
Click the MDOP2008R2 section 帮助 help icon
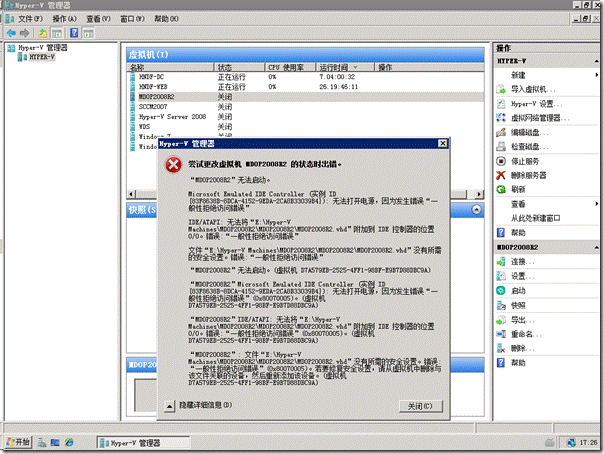tap(501, 363)
